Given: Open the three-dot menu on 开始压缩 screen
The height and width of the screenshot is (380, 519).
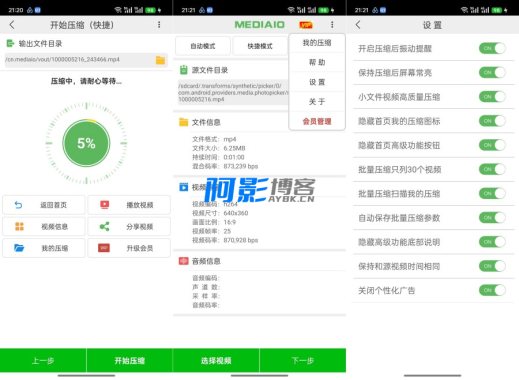Looking at the screenshot, I should (159, 25).
